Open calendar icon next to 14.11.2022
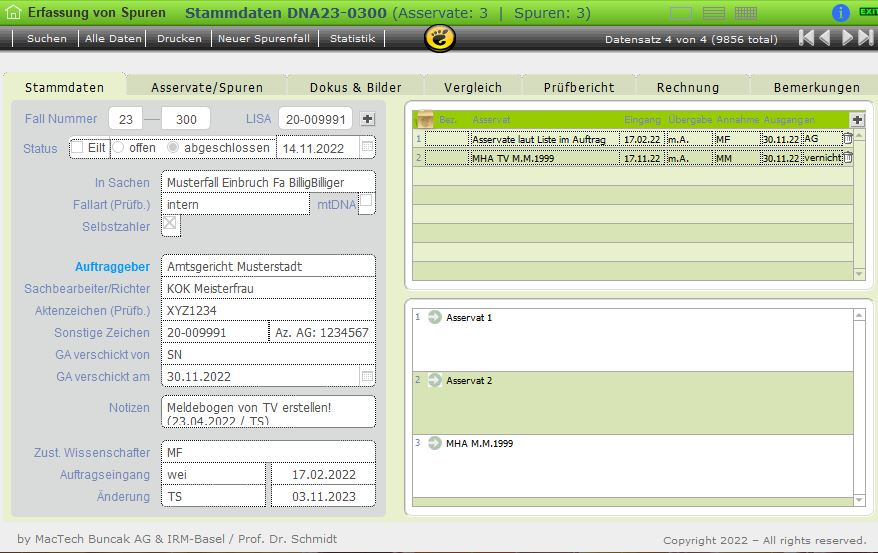 coord(367,147)
